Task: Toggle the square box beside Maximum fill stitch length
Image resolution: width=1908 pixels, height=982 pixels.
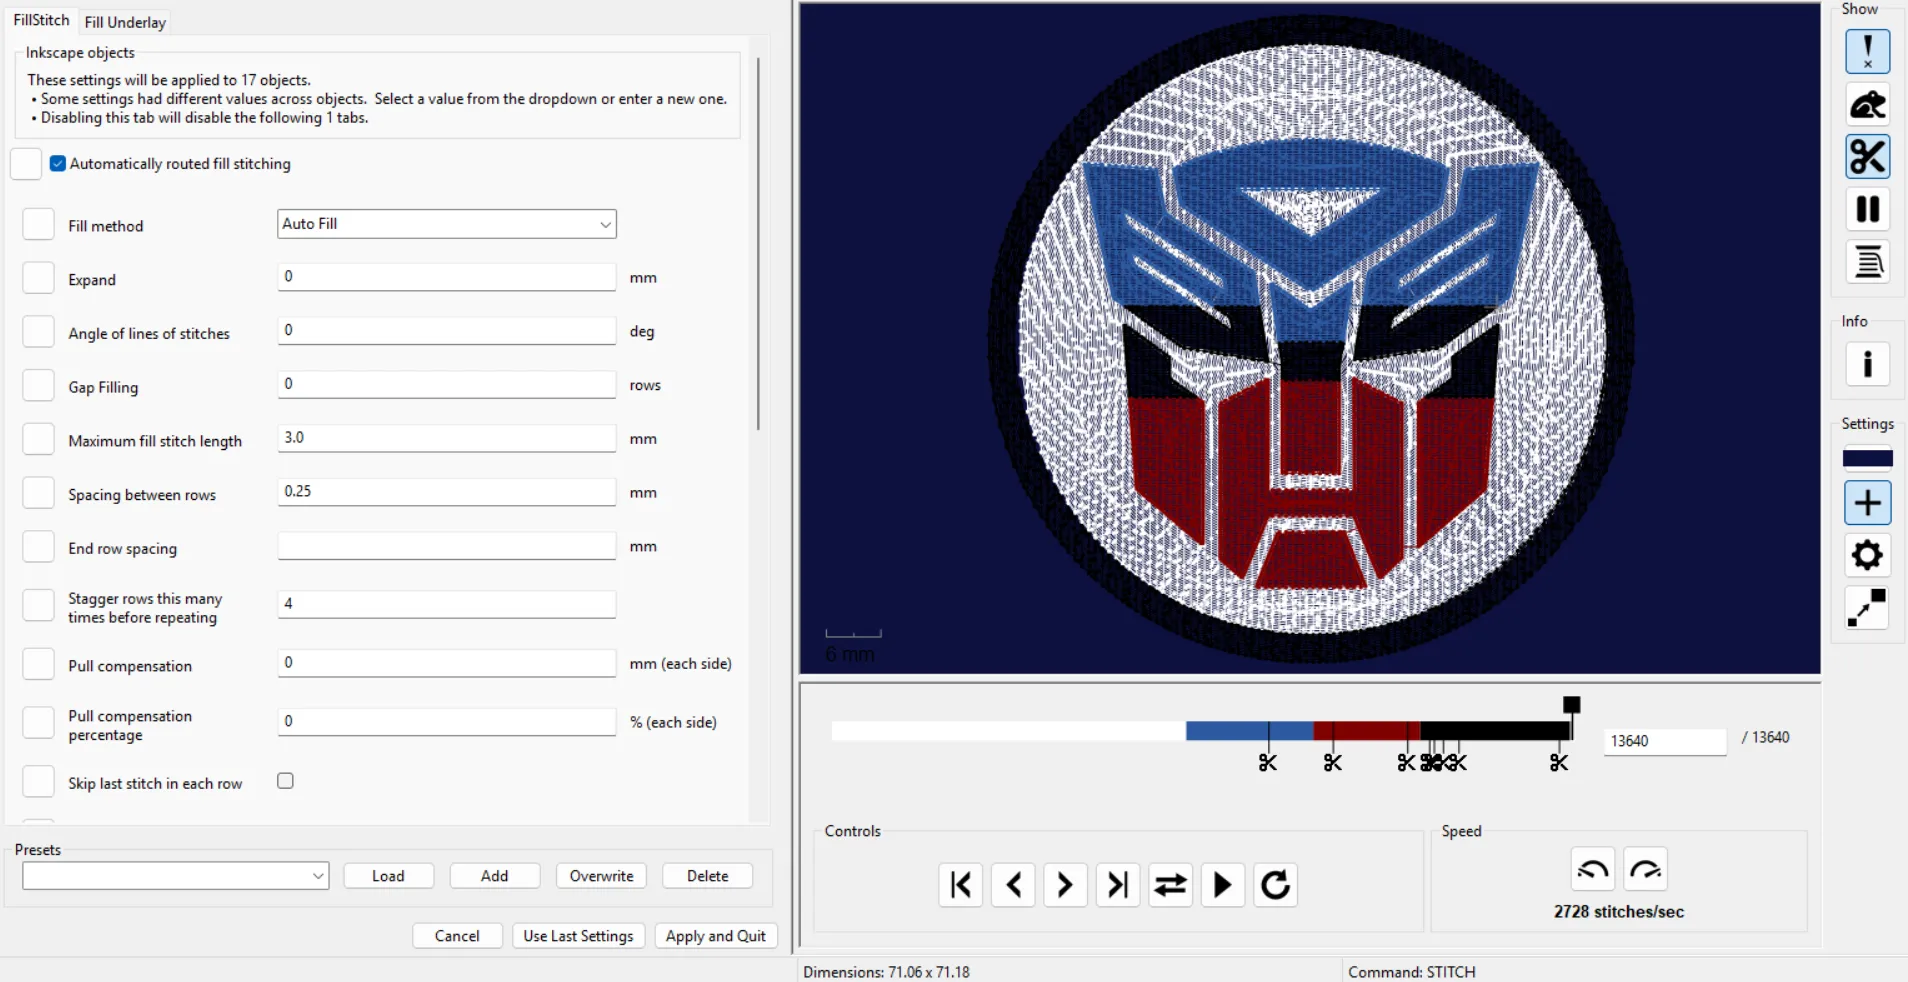Action: [38, 439]
